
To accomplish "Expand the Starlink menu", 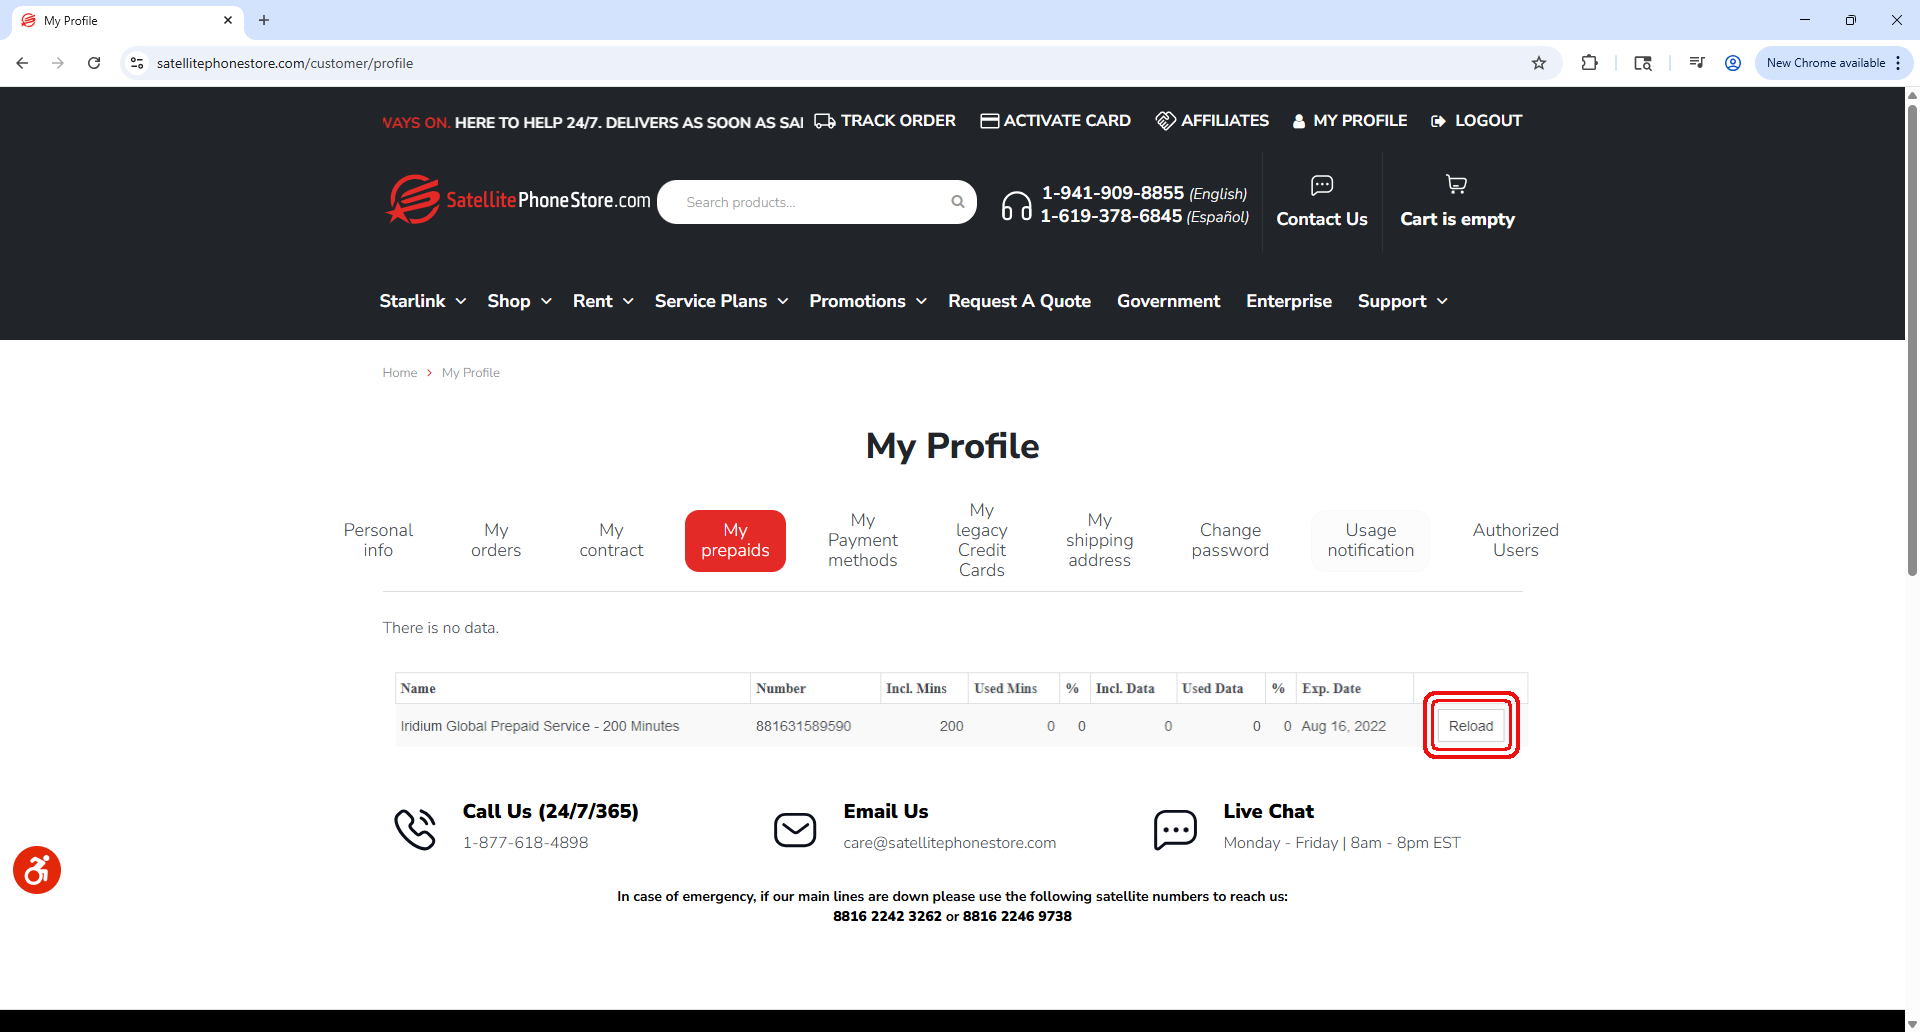I will pos(423,301).
